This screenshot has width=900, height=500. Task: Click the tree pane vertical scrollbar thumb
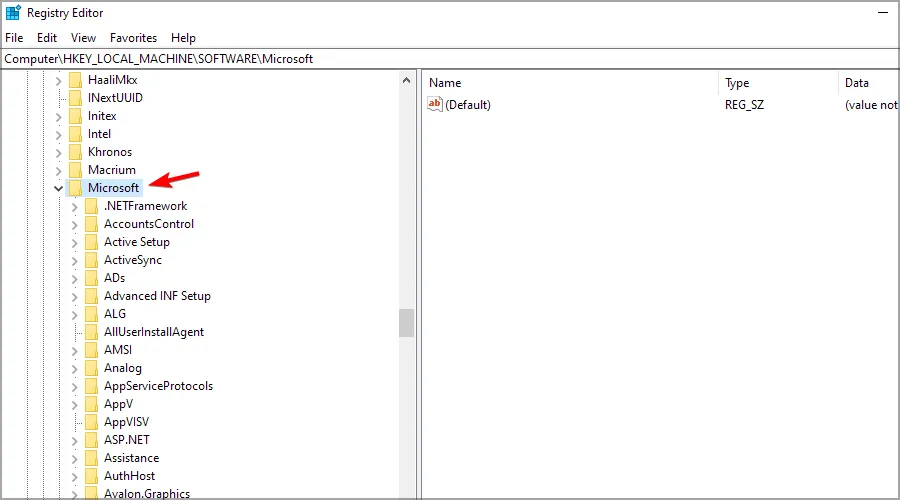[x=406, y=322]
